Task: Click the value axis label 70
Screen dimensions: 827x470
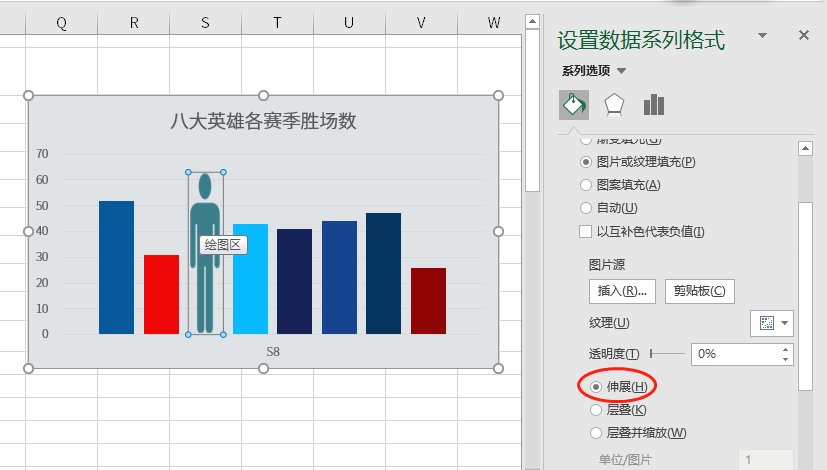Action: coord(42,154)
